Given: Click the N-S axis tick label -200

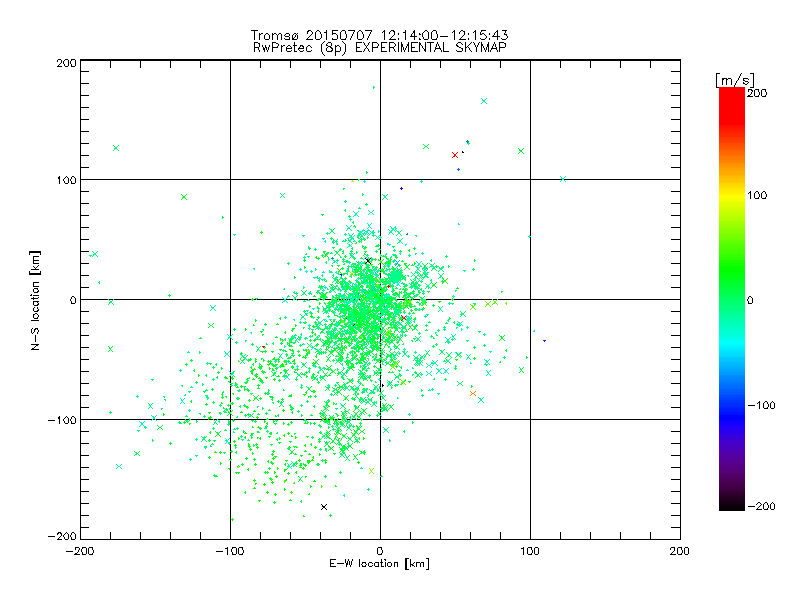Looking at the screenshot, I should pos(62,537).
